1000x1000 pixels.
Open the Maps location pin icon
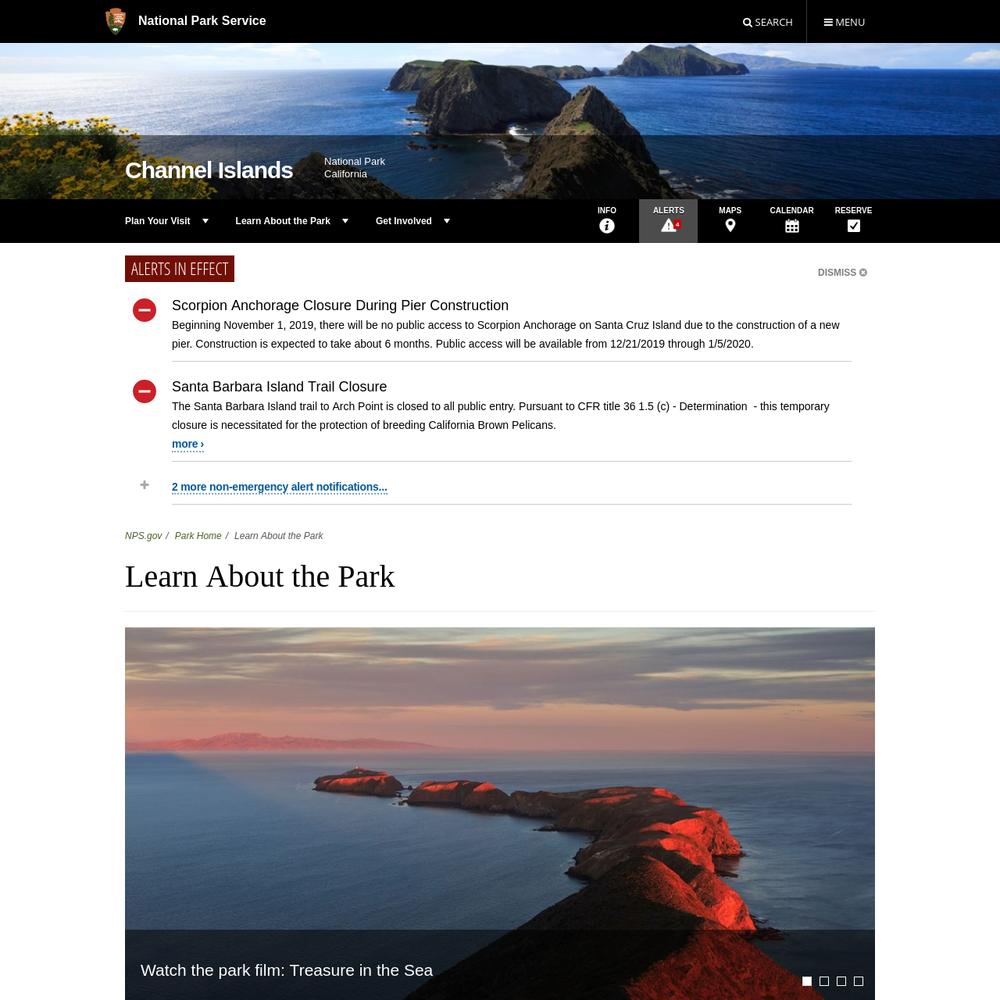pyautogui.click(x=730, y=226)
